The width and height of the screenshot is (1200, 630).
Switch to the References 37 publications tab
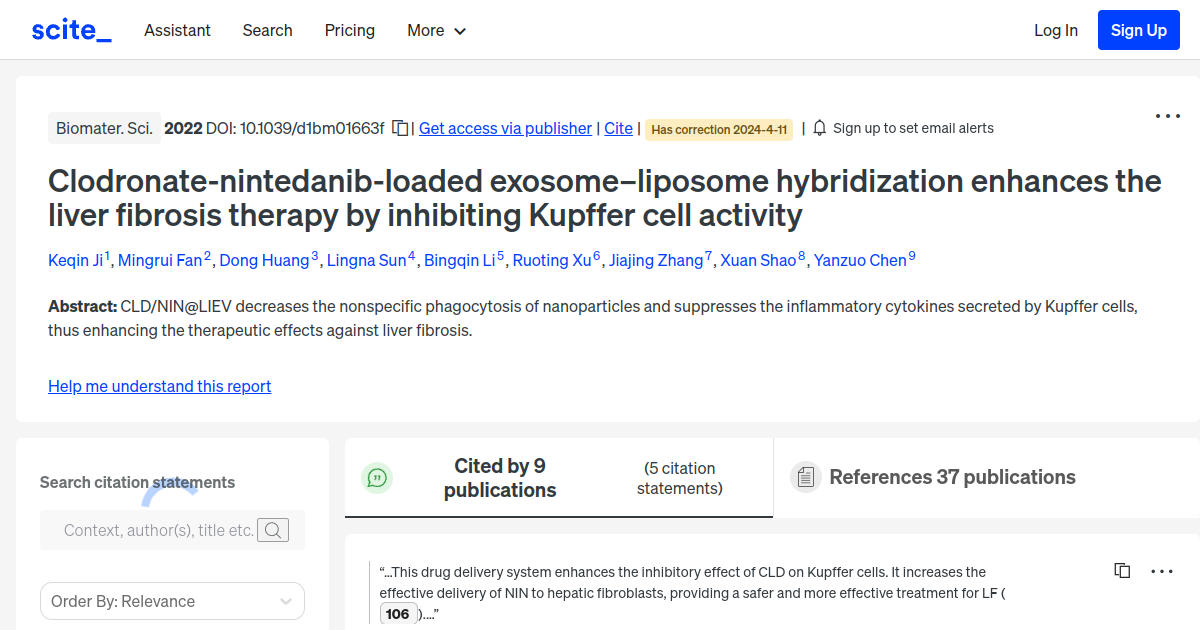[x=952, y=477]
